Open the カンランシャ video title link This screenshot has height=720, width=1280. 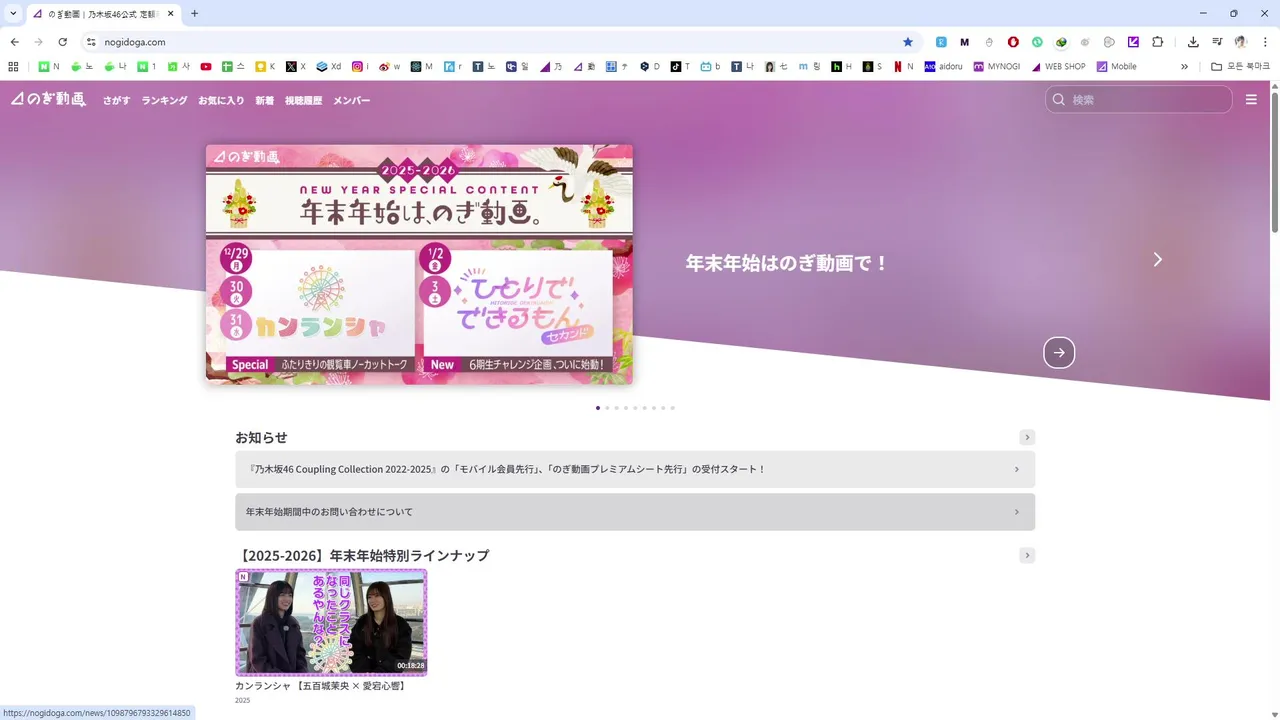click(322, 686)
